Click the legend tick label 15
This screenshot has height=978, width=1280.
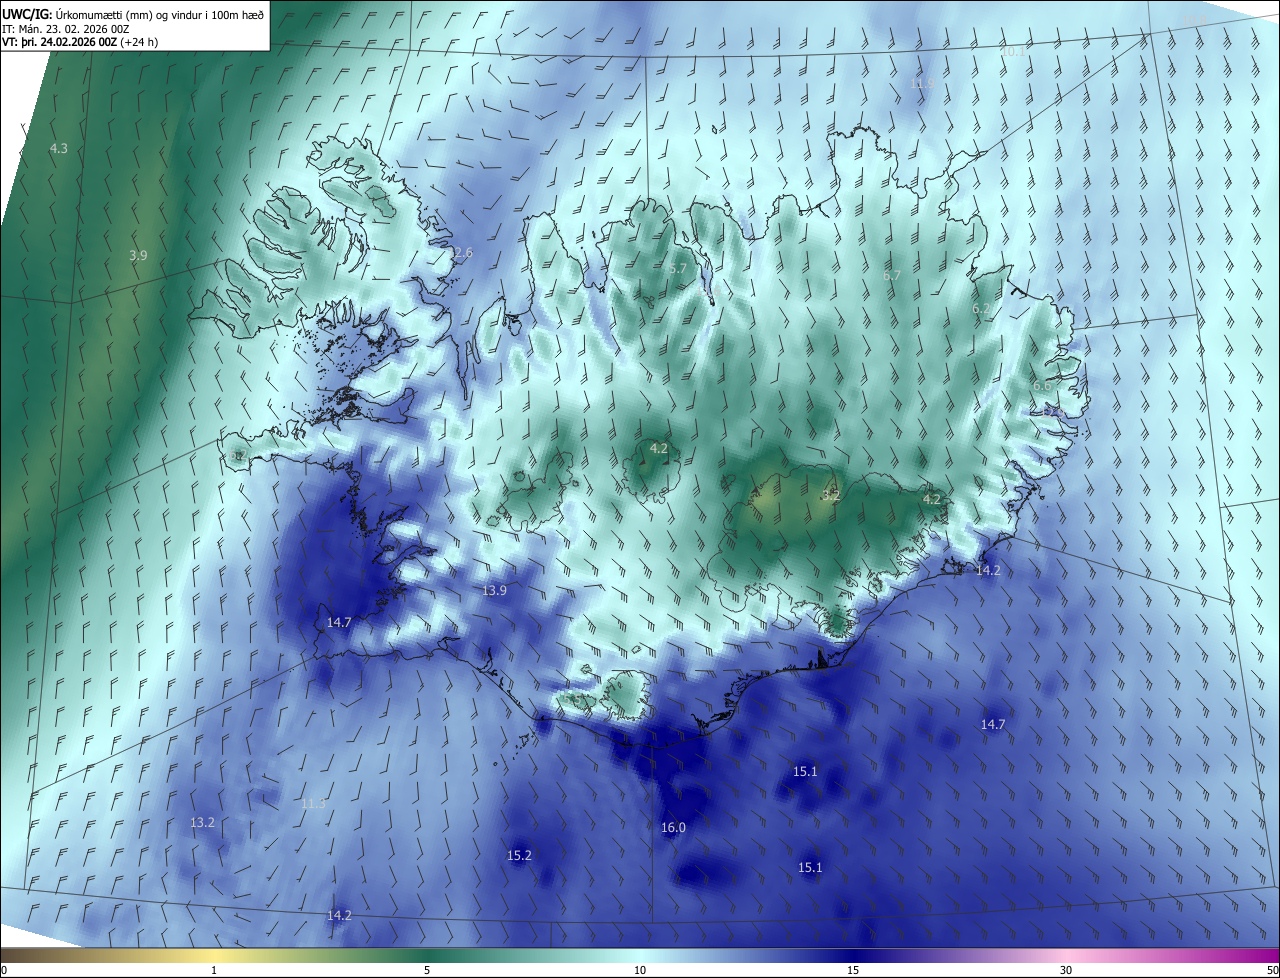(853, 970)
